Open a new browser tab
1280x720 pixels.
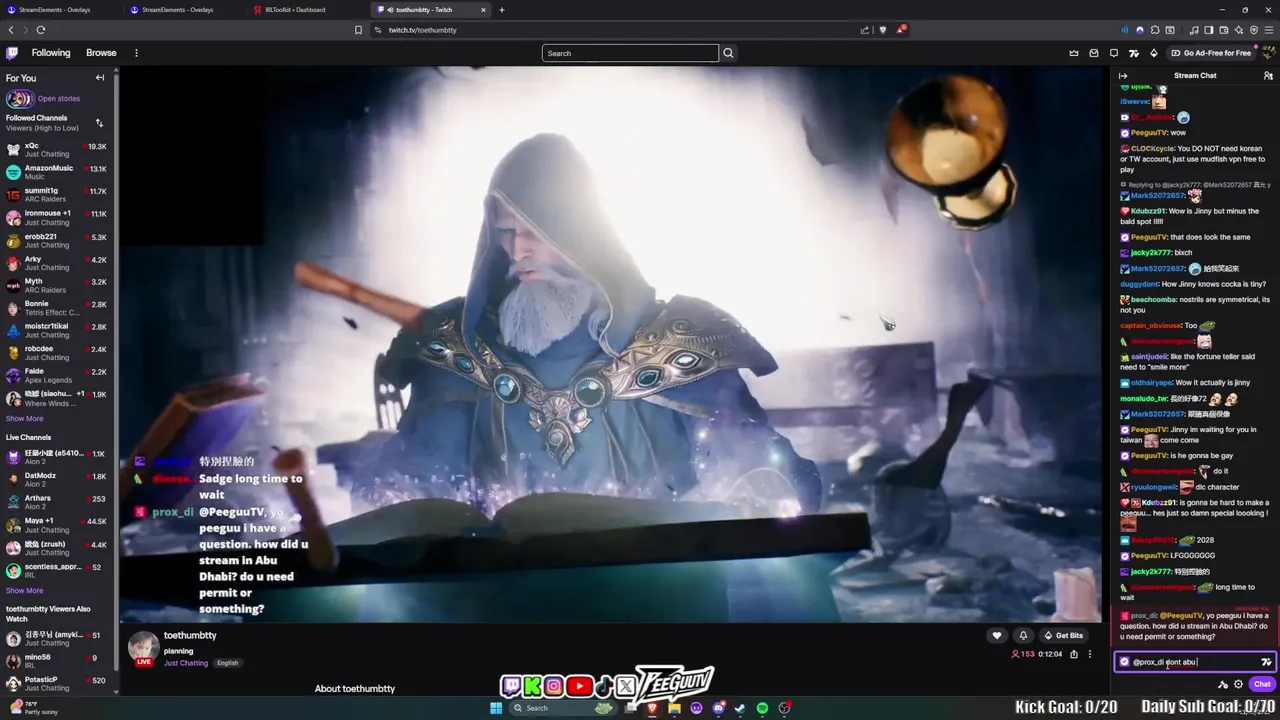click(x=502, y=10)
